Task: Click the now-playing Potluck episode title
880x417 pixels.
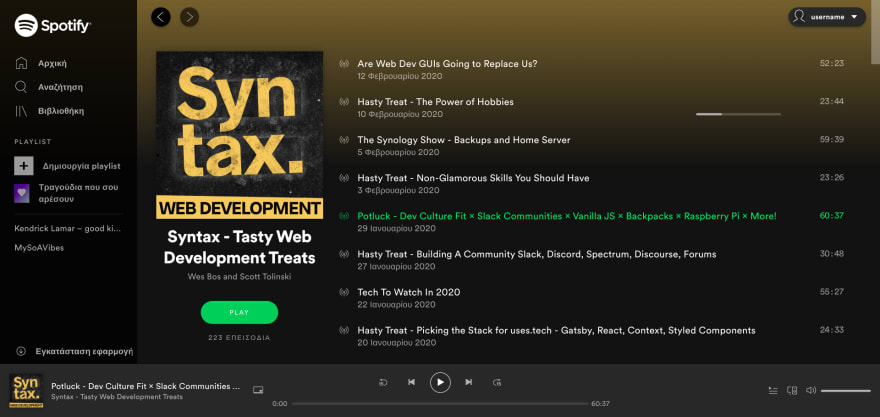Action: click(146, 386)
